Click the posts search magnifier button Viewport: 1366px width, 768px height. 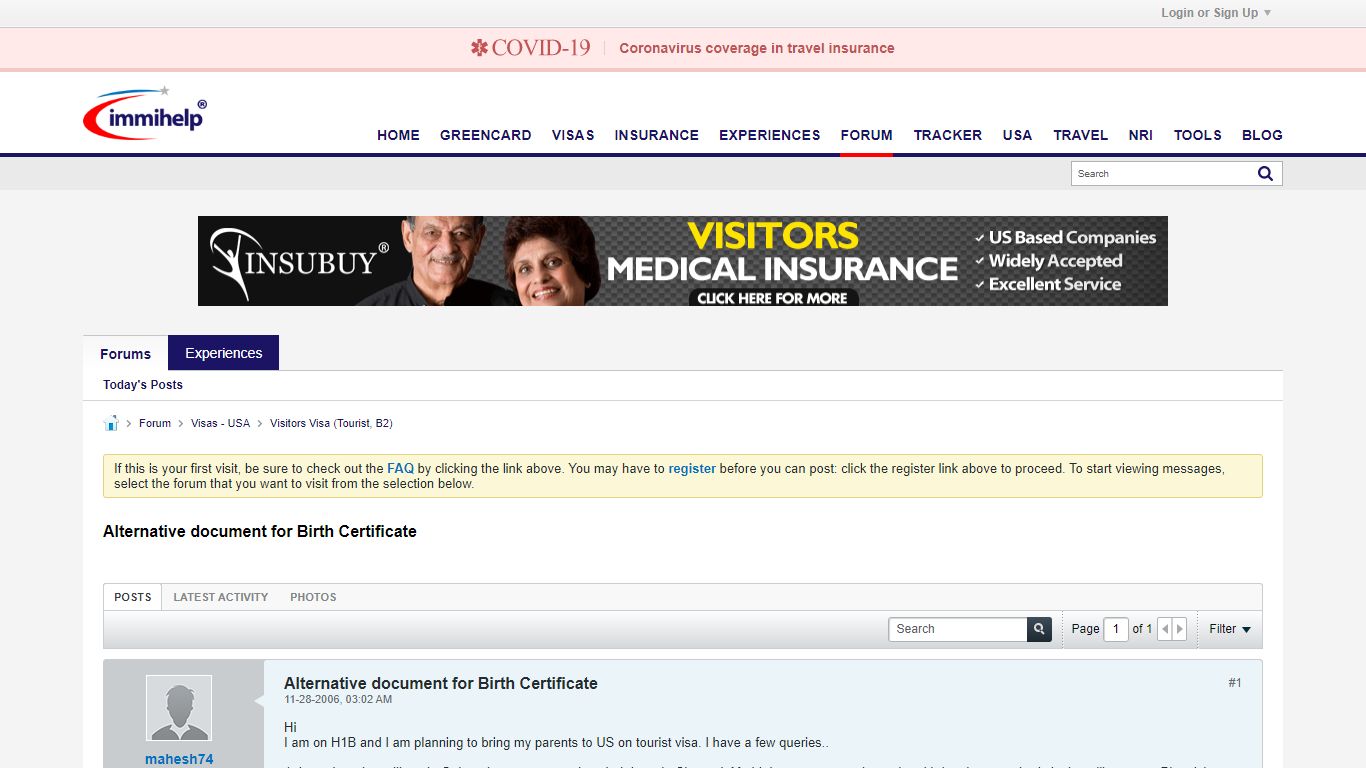1039,629
